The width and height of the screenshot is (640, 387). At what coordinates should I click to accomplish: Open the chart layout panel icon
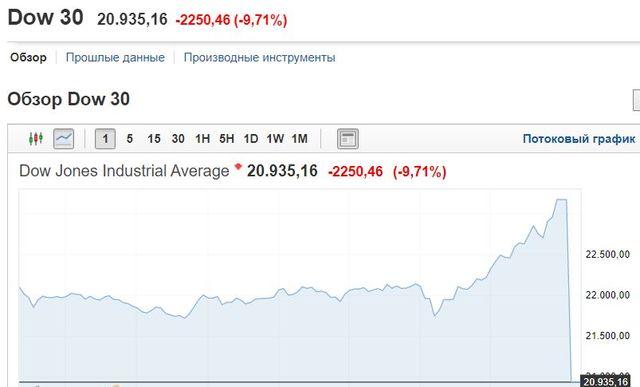(x=348, y=139)
